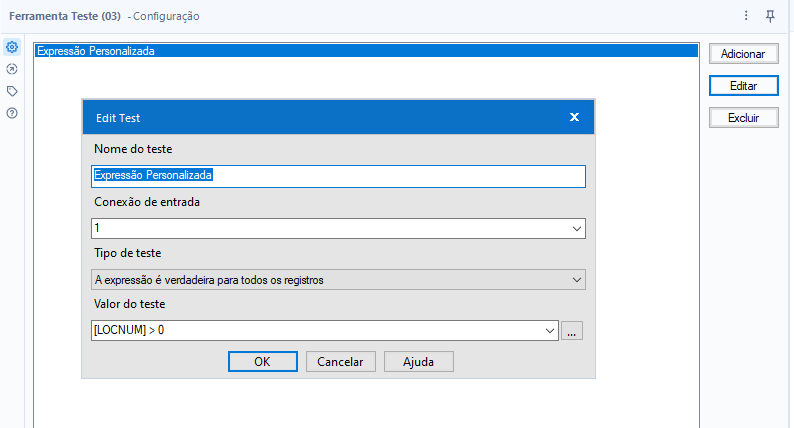Open the Navigation icon in sidebar
Viewport: 794px width, 428px height.
[12, 69]
